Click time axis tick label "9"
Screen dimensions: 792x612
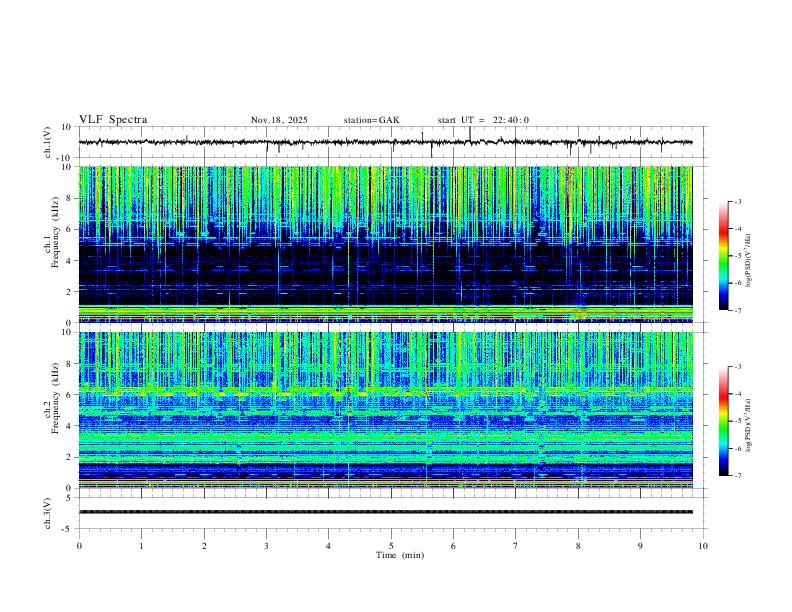tap(640, 546)
